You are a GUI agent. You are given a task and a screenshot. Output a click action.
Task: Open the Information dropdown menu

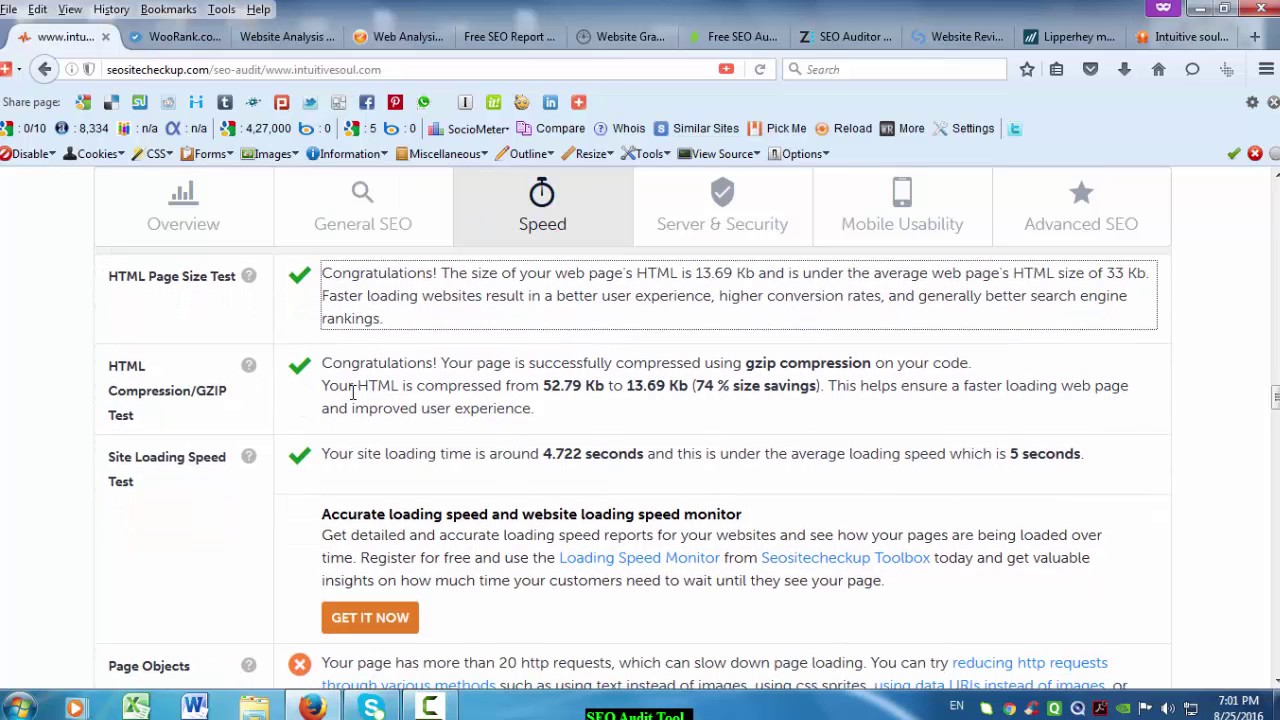pyautogui.click(x=348, y=154)
